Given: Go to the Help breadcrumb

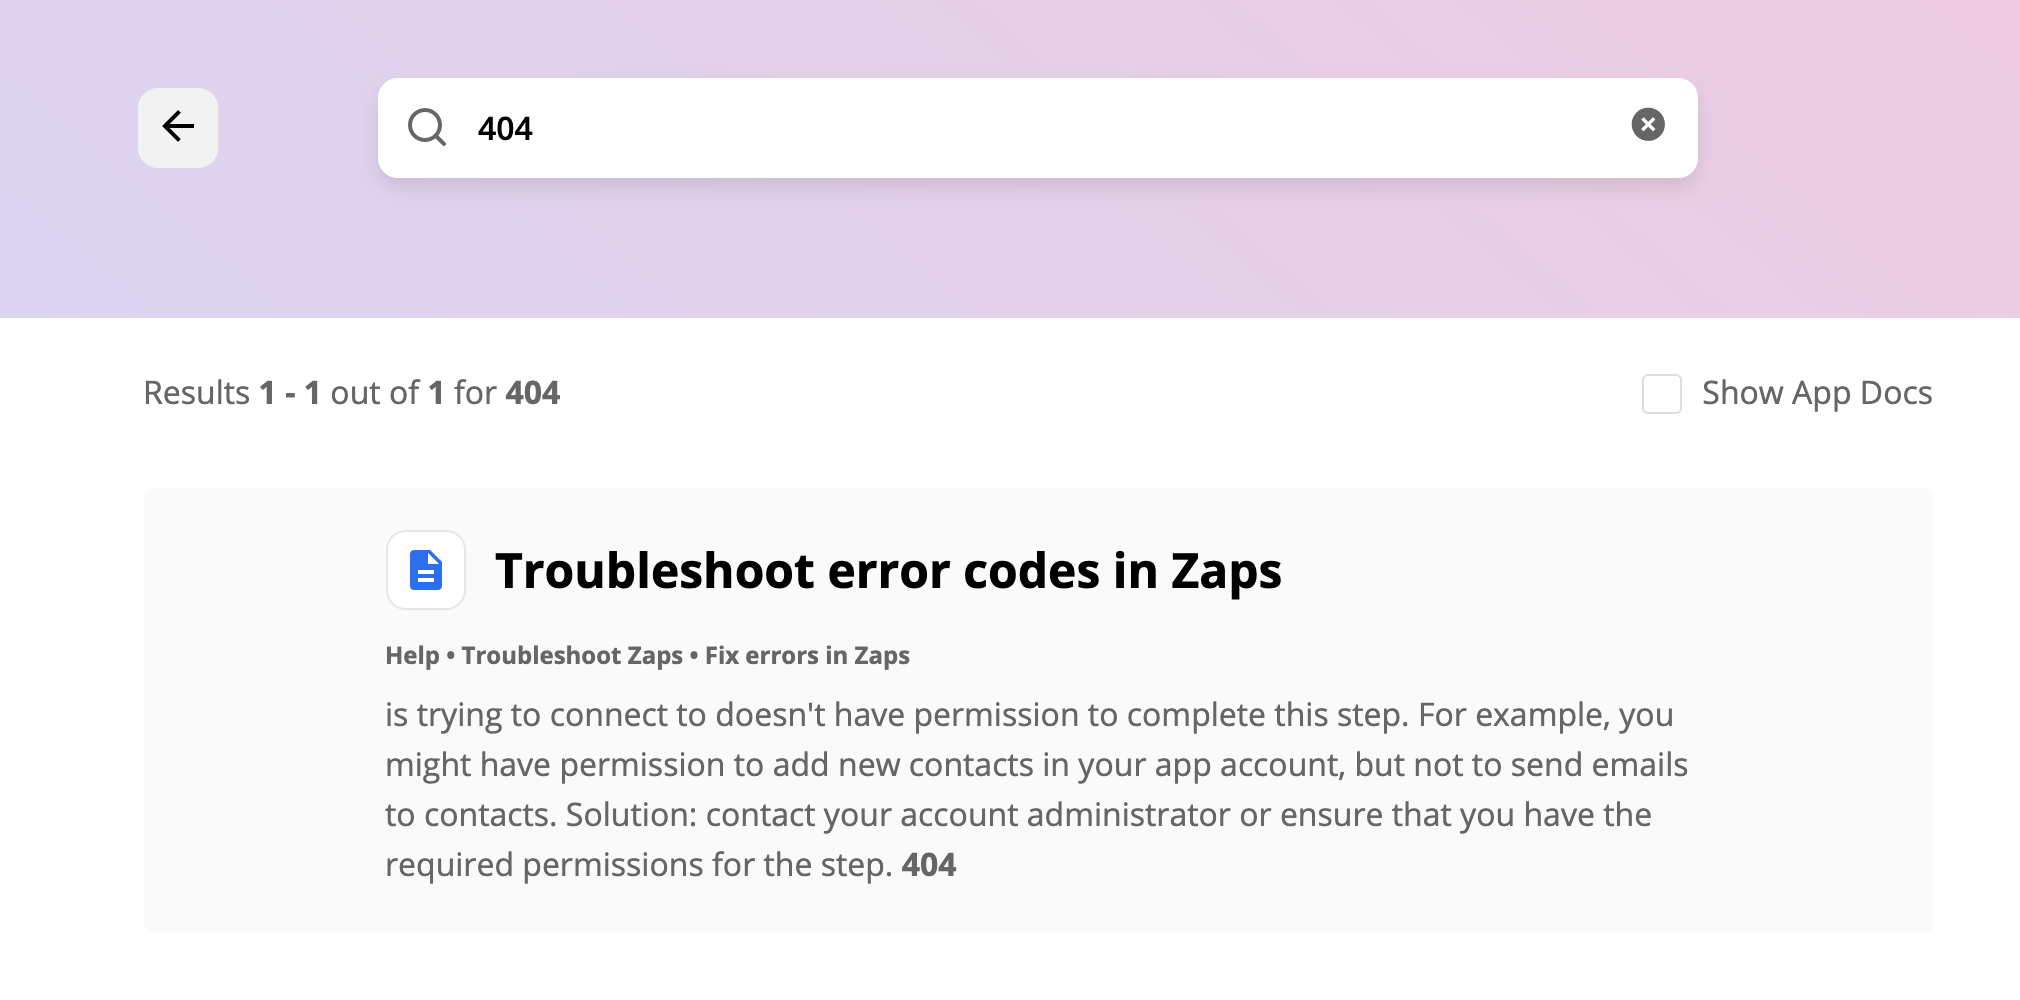Looking at the screenshot, I should click(x=412, y=656).
